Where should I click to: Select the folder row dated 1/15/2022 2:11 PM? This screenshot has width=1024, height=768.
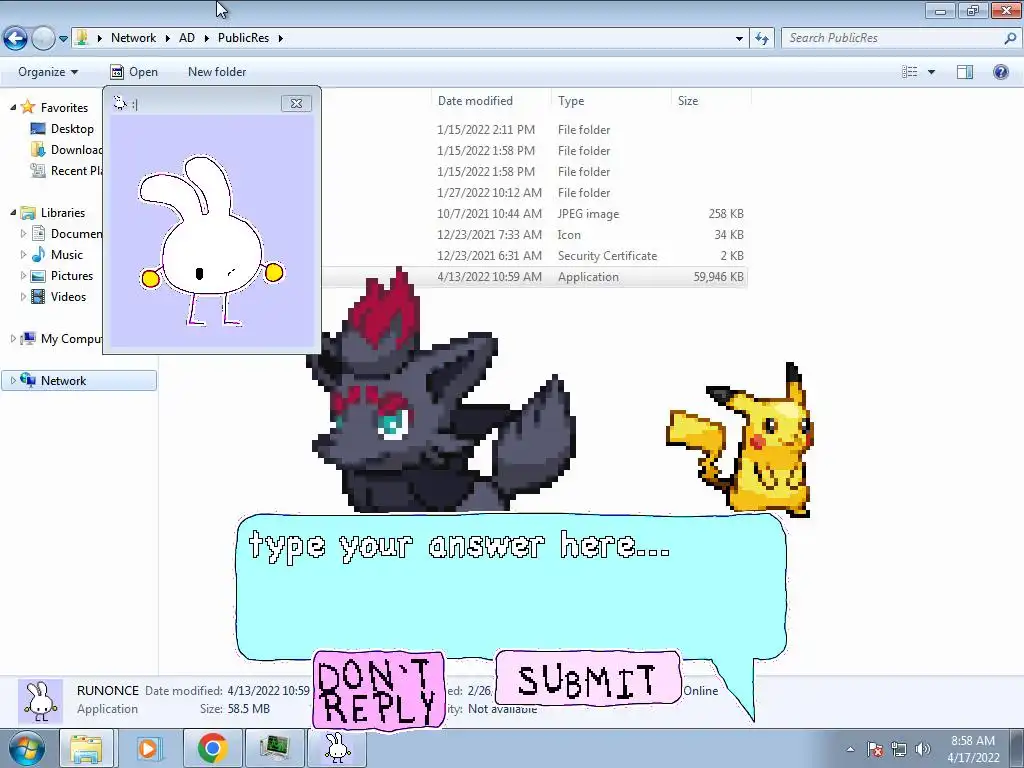pos(536,129)
